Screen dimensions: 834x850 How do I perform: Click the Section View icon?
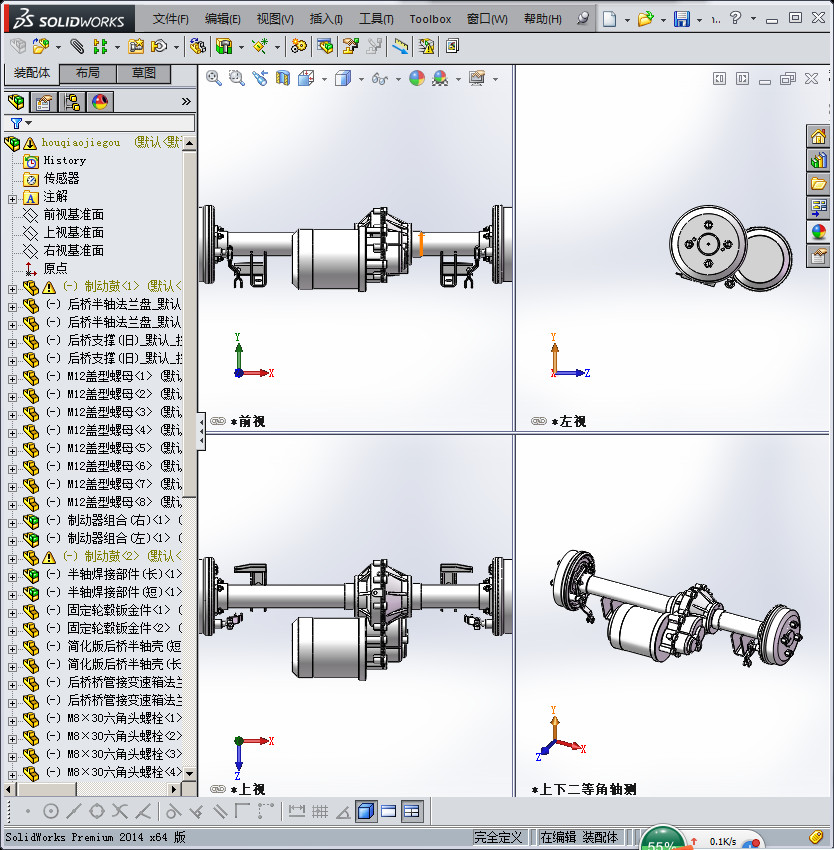[283, 79]
